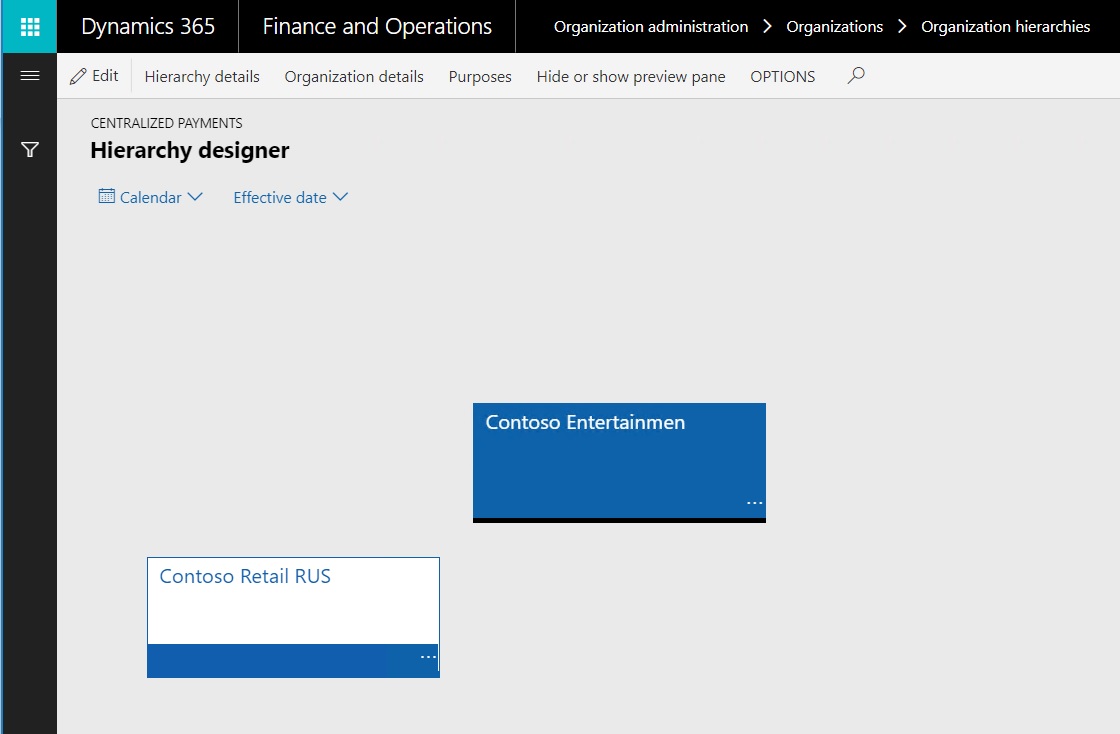Open Hierarchy details
Viewport: 1120px width, 734px height.
tap(202, 76)
